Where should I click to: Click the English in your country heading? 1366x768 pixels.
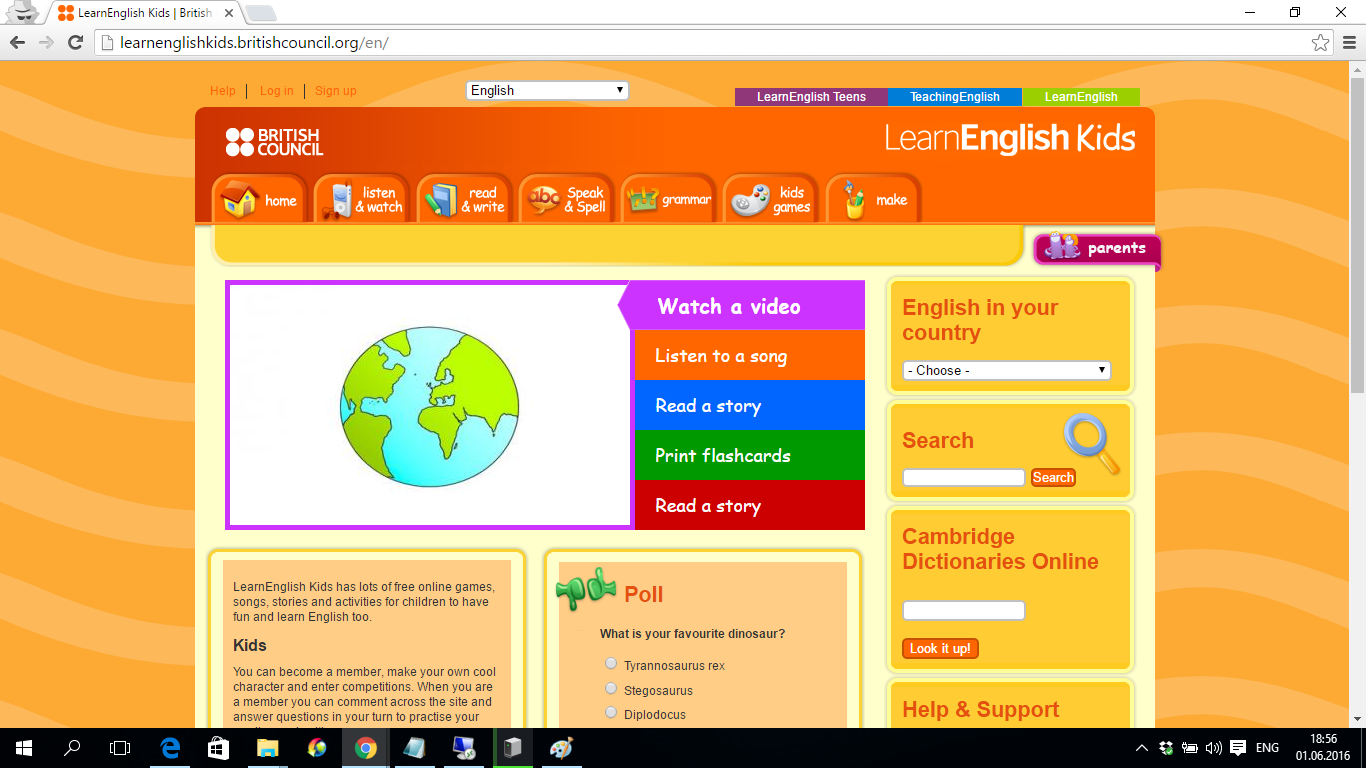[x=980, y=320]
